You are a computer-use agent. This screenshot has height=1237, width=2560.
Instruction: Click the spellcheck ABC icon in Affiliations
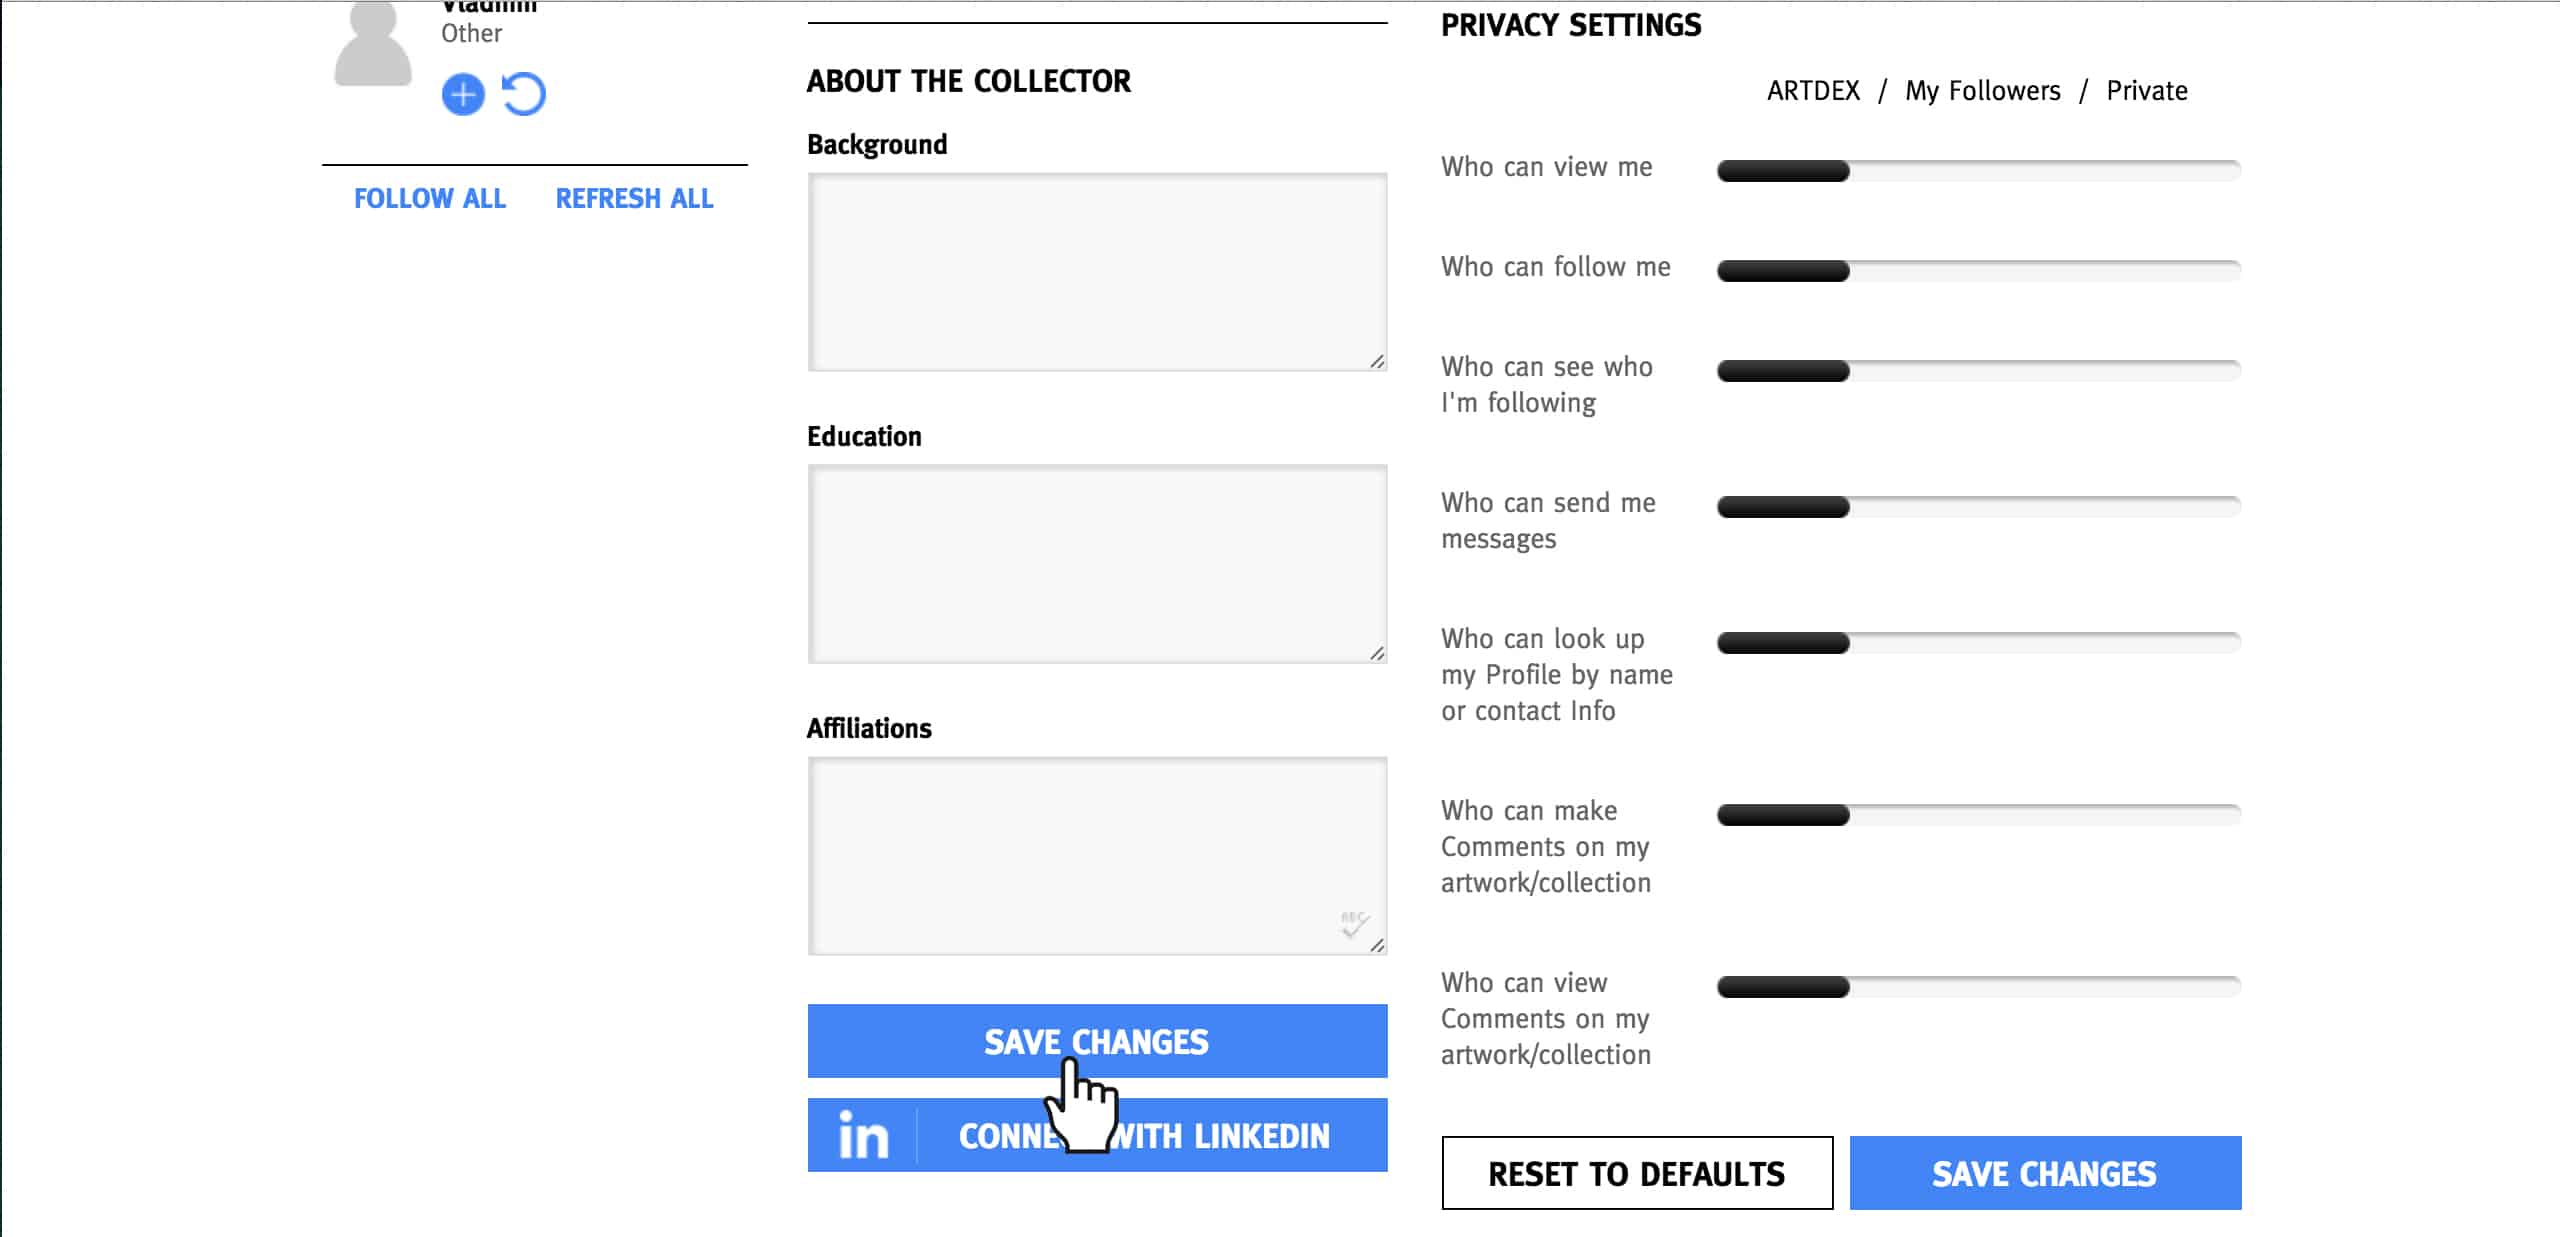coord(1353,924)
